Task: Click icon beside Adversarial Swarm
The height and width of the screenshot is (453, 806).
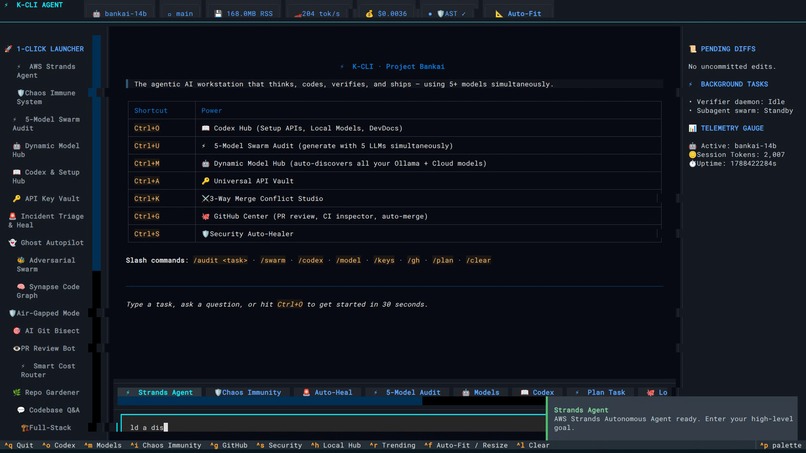Action: tap(21, 261)
